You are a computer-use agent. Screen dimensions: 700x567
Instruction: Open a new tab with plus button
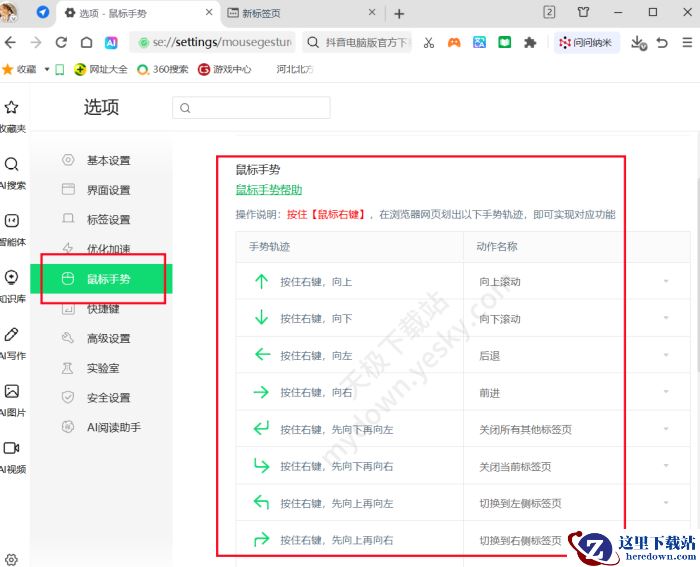tap(399, 14)
